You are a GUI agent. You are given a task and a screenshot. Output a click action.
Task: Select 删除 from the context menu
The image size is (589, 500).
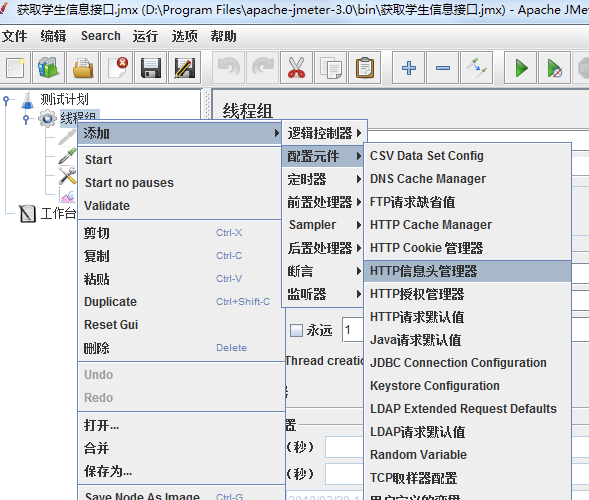pos(180,348)
